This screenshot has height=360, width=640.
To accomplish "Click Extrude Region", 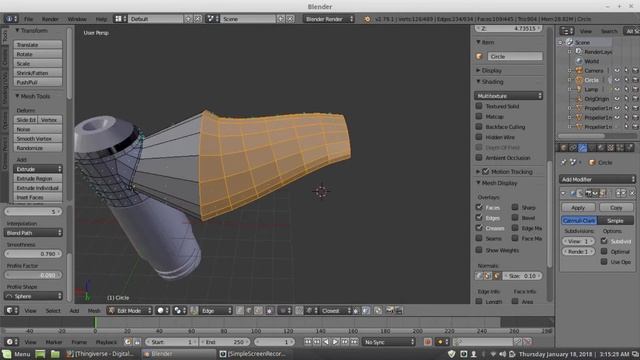I will pos(38,178).
